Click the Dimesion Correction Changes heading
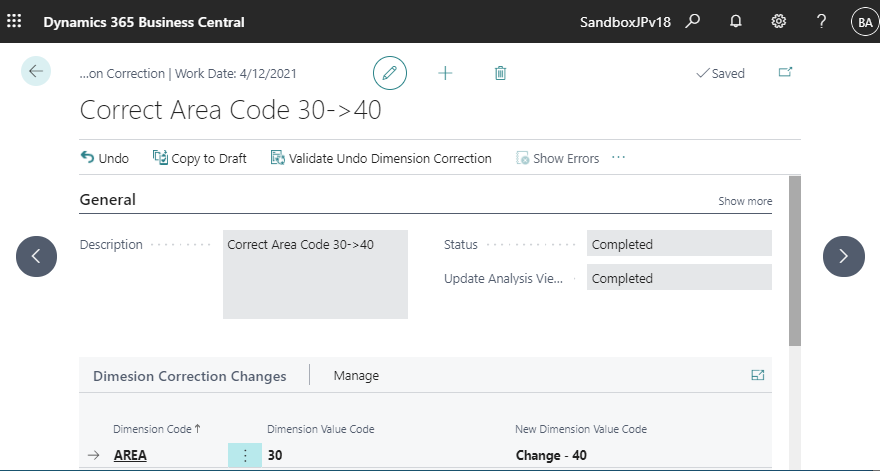The image size is (880, 471). click(x=190, y=376)
